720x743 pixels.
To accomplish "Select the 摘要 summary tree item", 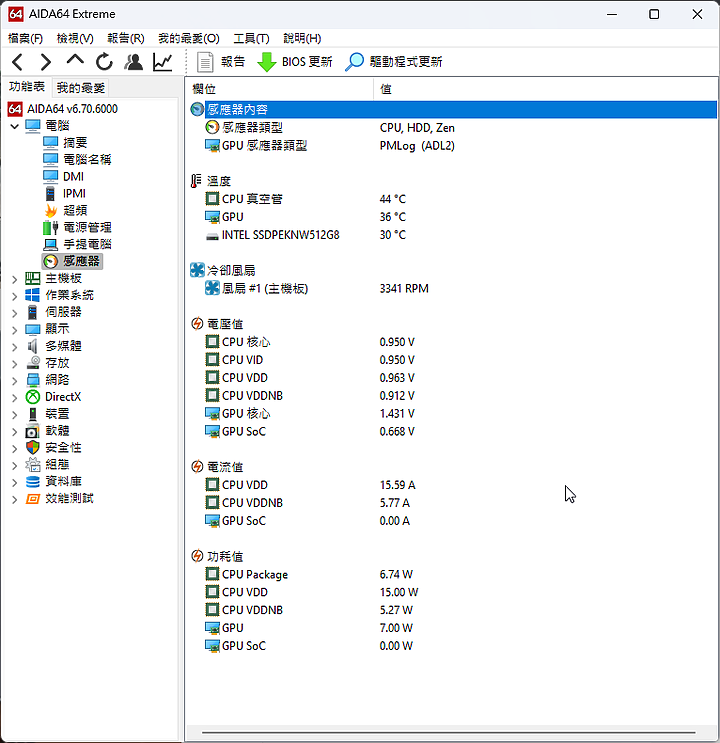I will 65,143.
